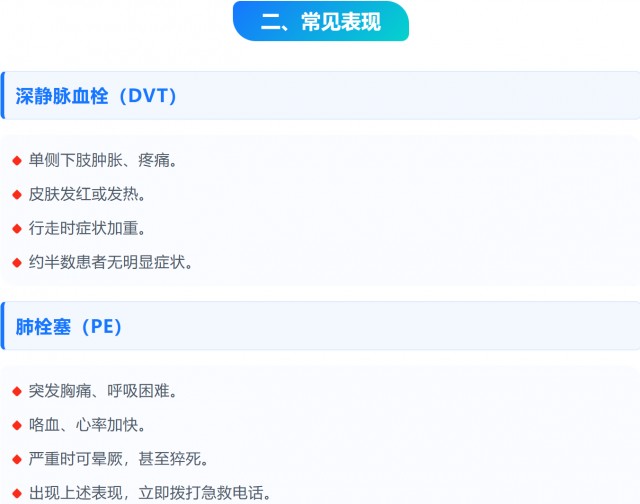This screenshot has width=640, height=504.
Task: Click the line 咯血、心率加快。
Action: (x=87, y=425)
